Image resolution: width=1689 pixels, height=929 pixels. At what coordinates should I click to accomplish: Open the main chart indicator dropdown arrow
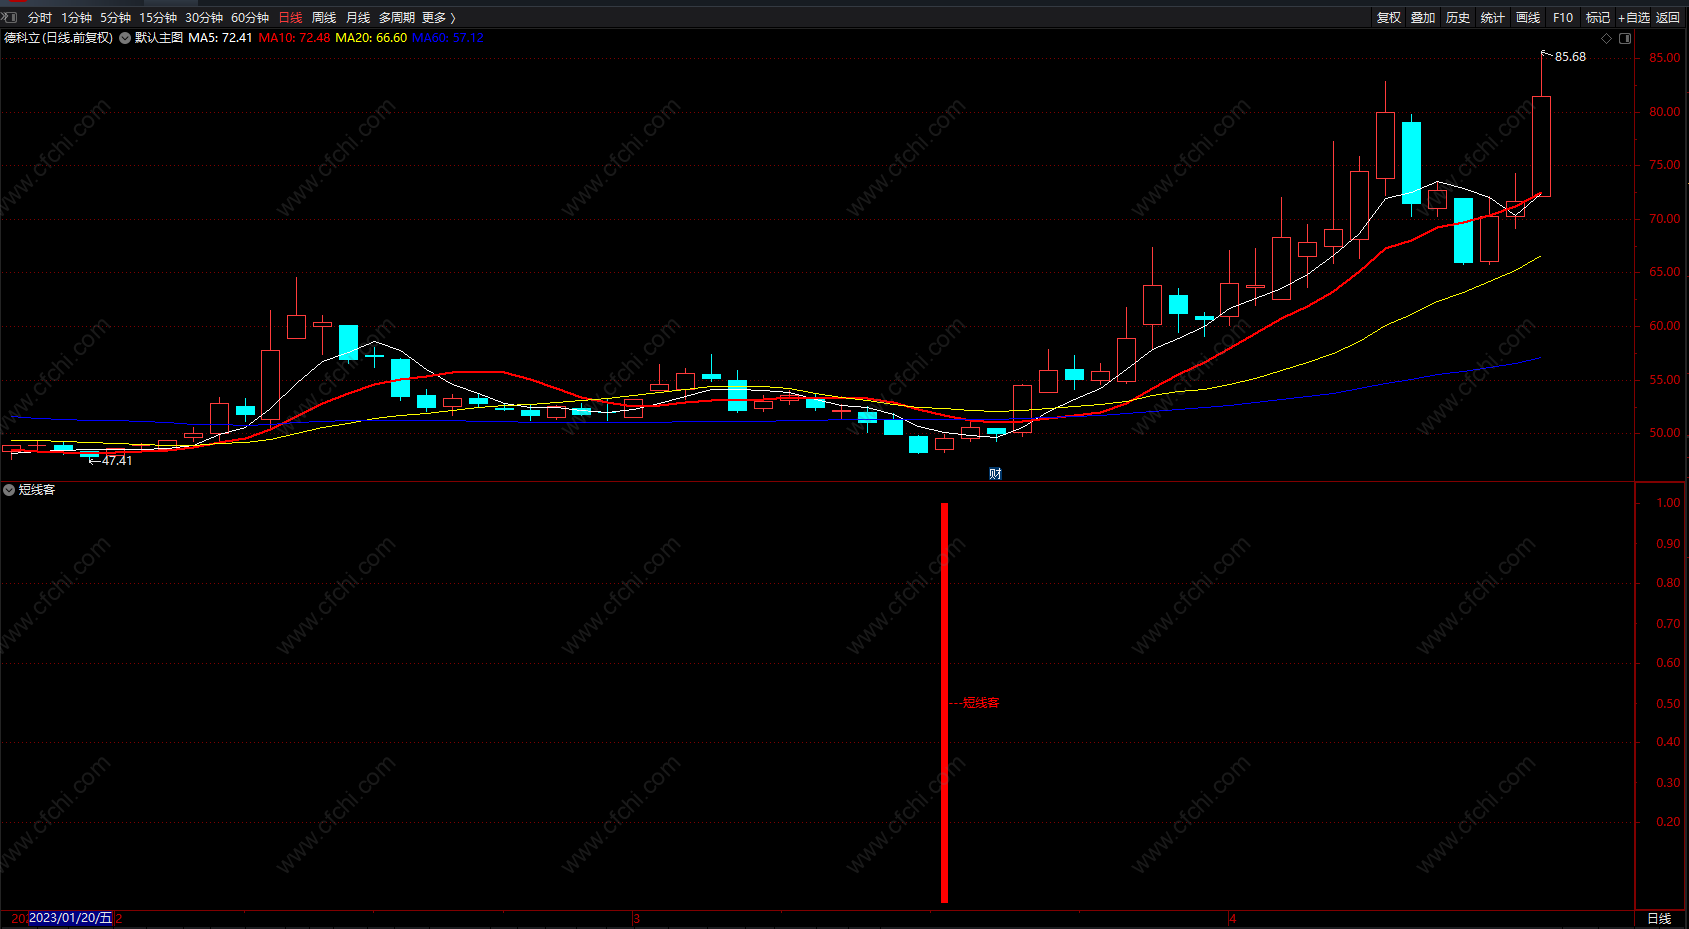[125, 38]
